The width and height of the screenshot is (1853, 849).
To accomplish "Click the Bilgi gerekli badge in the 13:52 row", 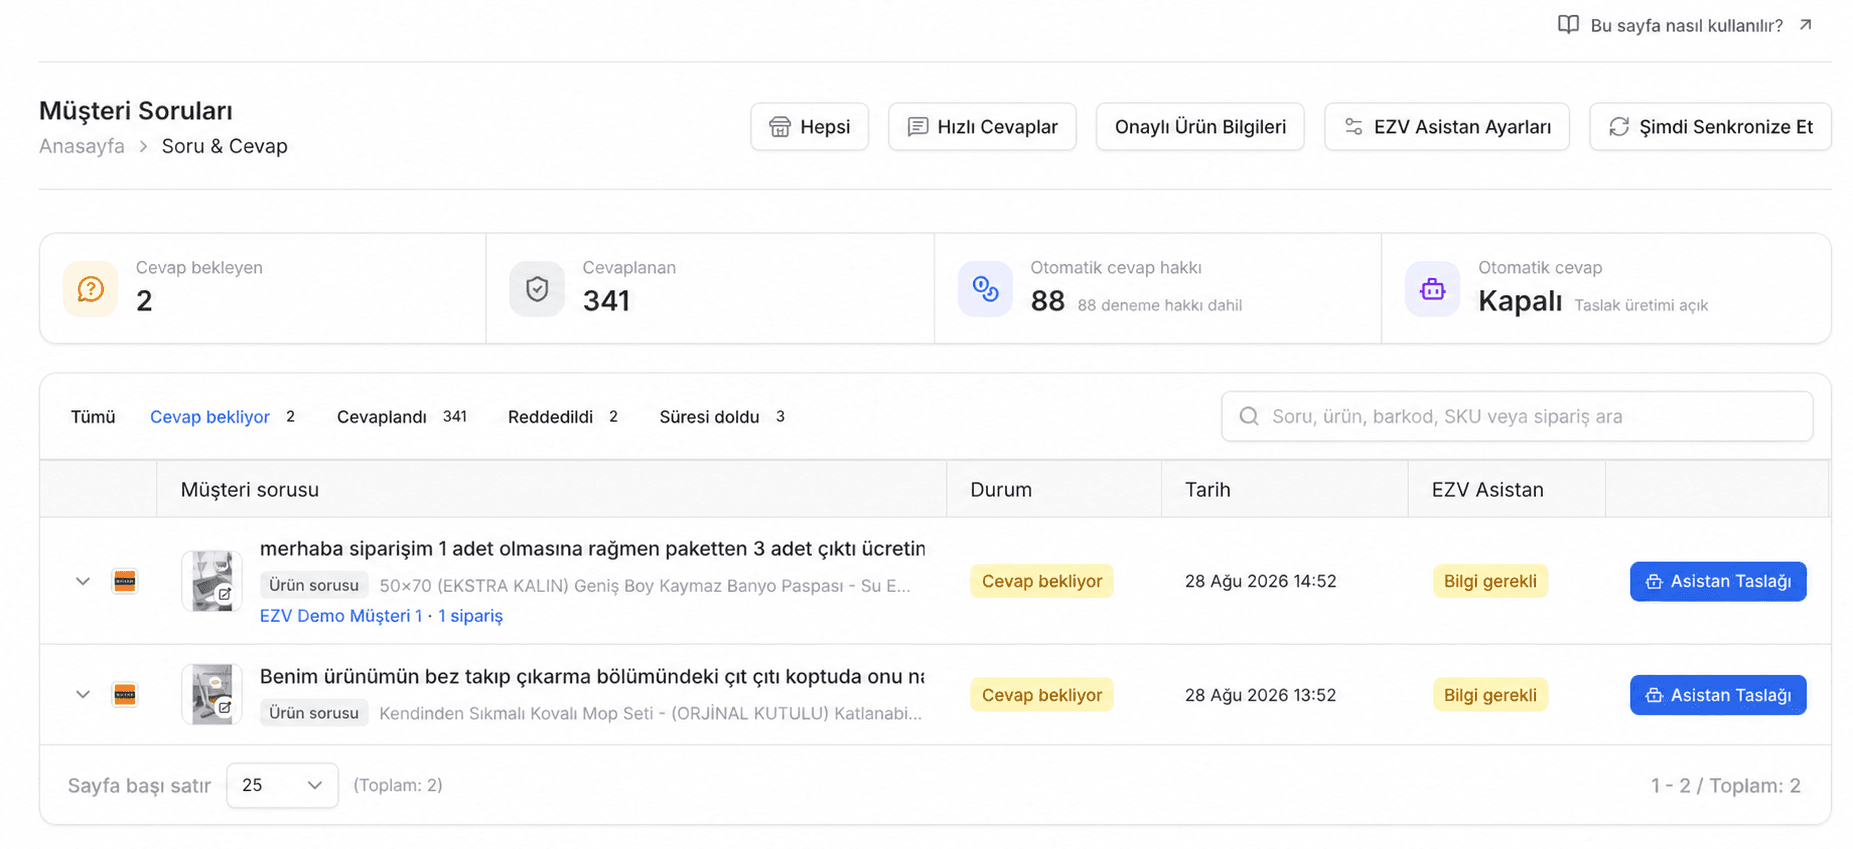I will tap(1490, 695).
